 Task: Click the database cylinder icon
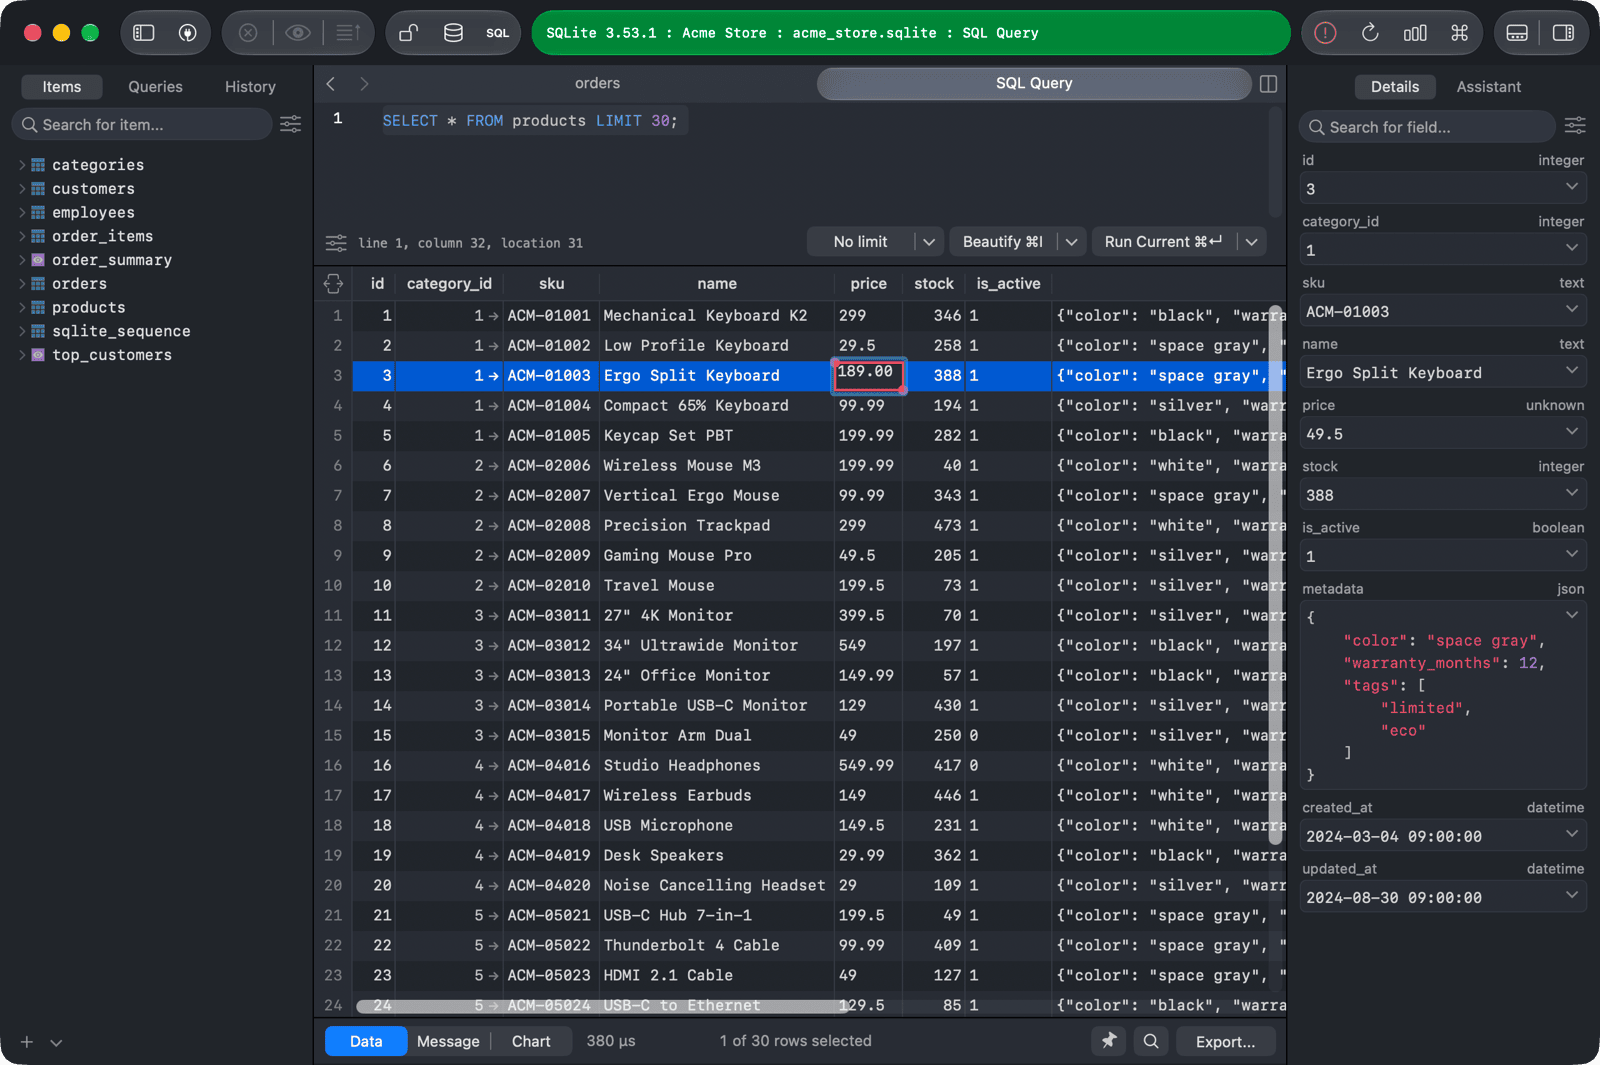click(453, 33)
